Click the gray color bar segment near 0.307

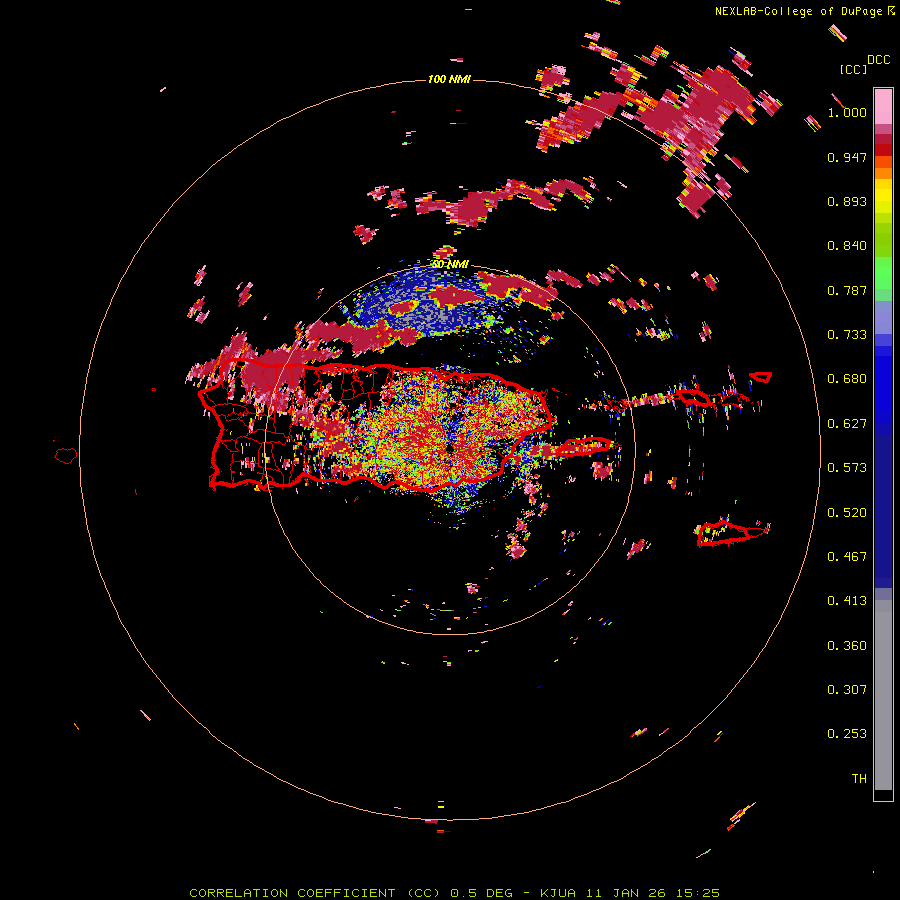point(883,695)
